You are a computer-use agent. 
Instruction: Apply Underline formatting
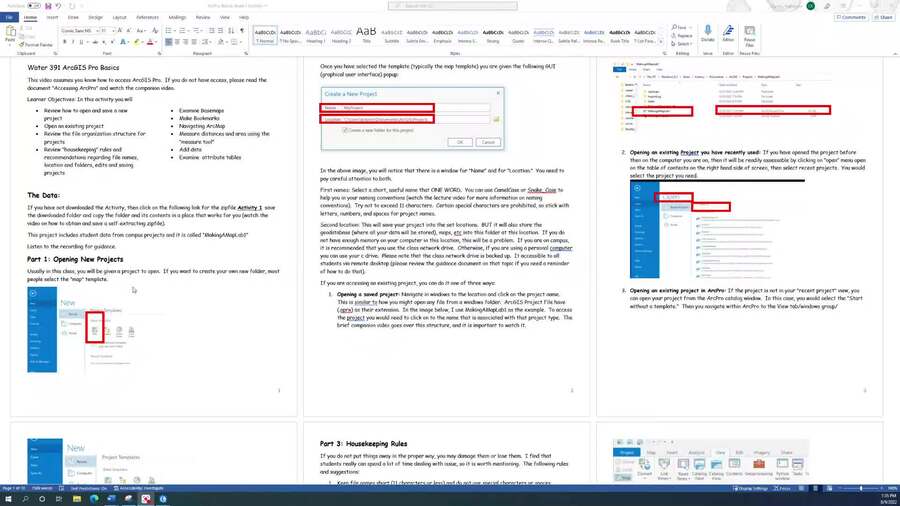(81, 42)
